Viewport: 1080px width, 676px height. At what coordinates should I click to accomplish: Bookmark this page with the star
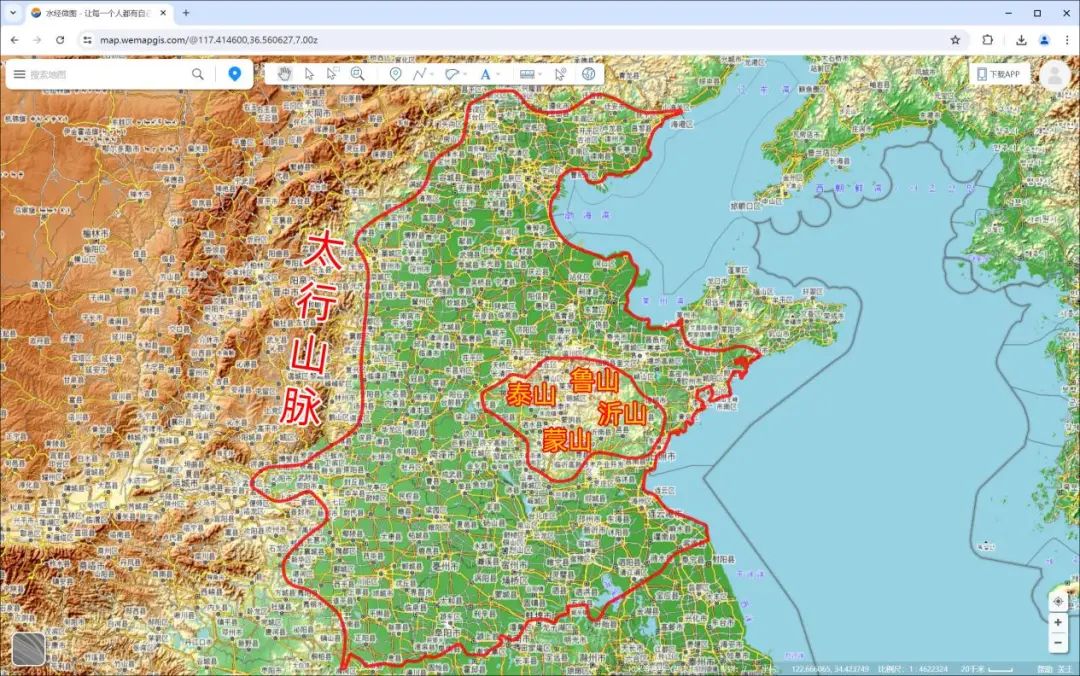(x=955, y=40)
